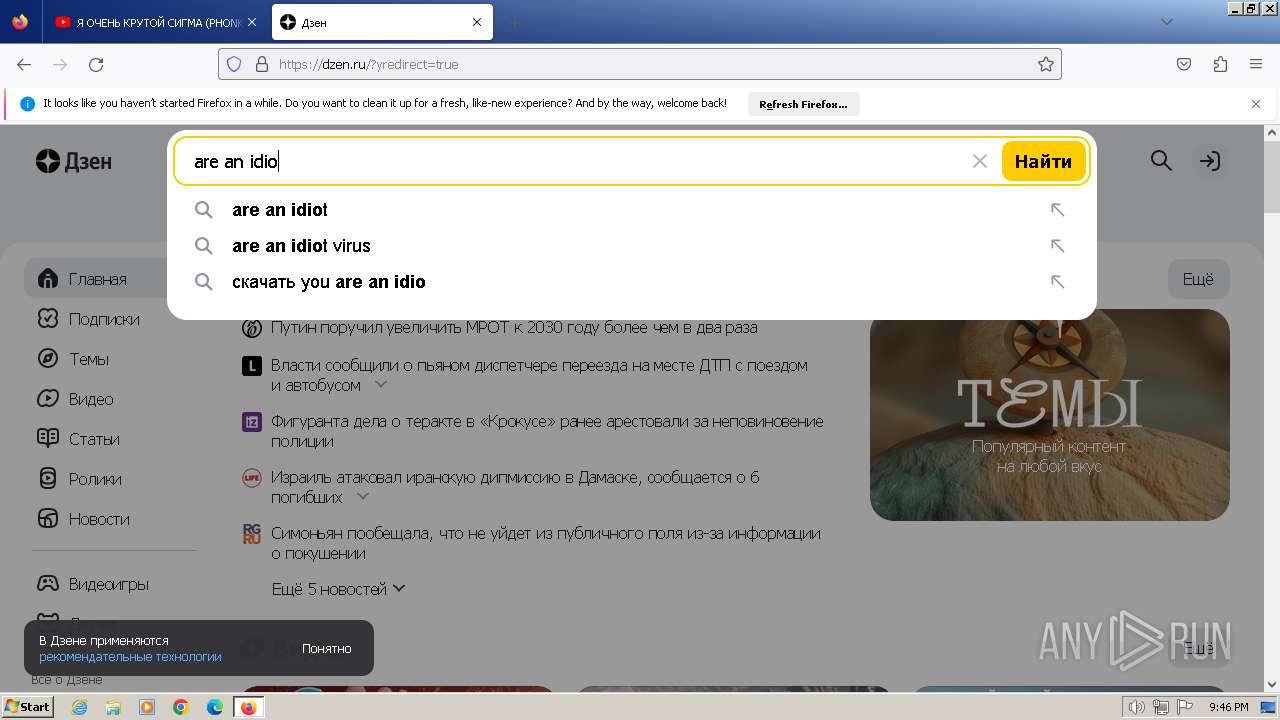Viewport: 1280px width, 720px height.
Task: Click the Refresh Firefox… button
Action: pos(803,104)
